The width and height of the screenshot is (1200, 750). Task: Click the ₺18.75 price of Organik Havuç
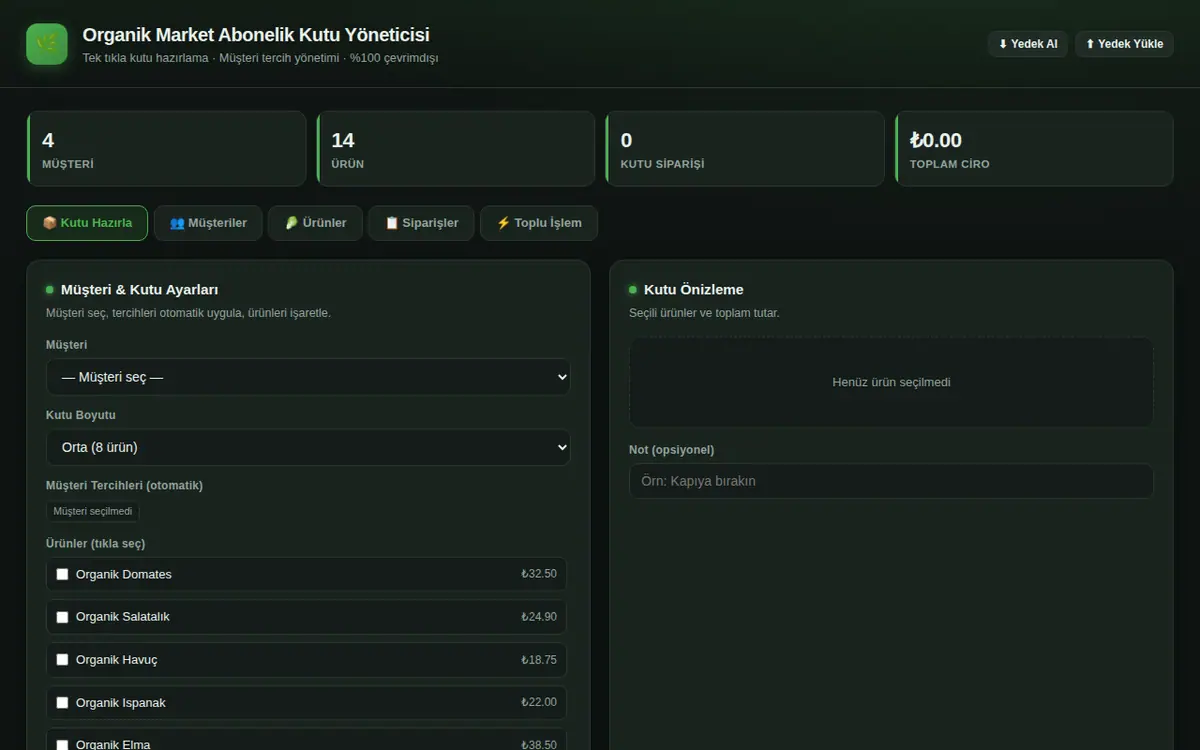(539, 660)
